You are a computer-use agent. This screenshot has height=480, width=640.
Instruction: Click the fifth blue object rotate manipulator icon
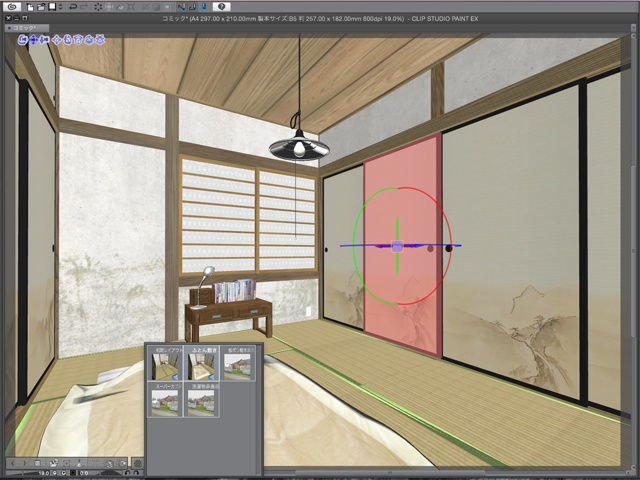(67, 40)
